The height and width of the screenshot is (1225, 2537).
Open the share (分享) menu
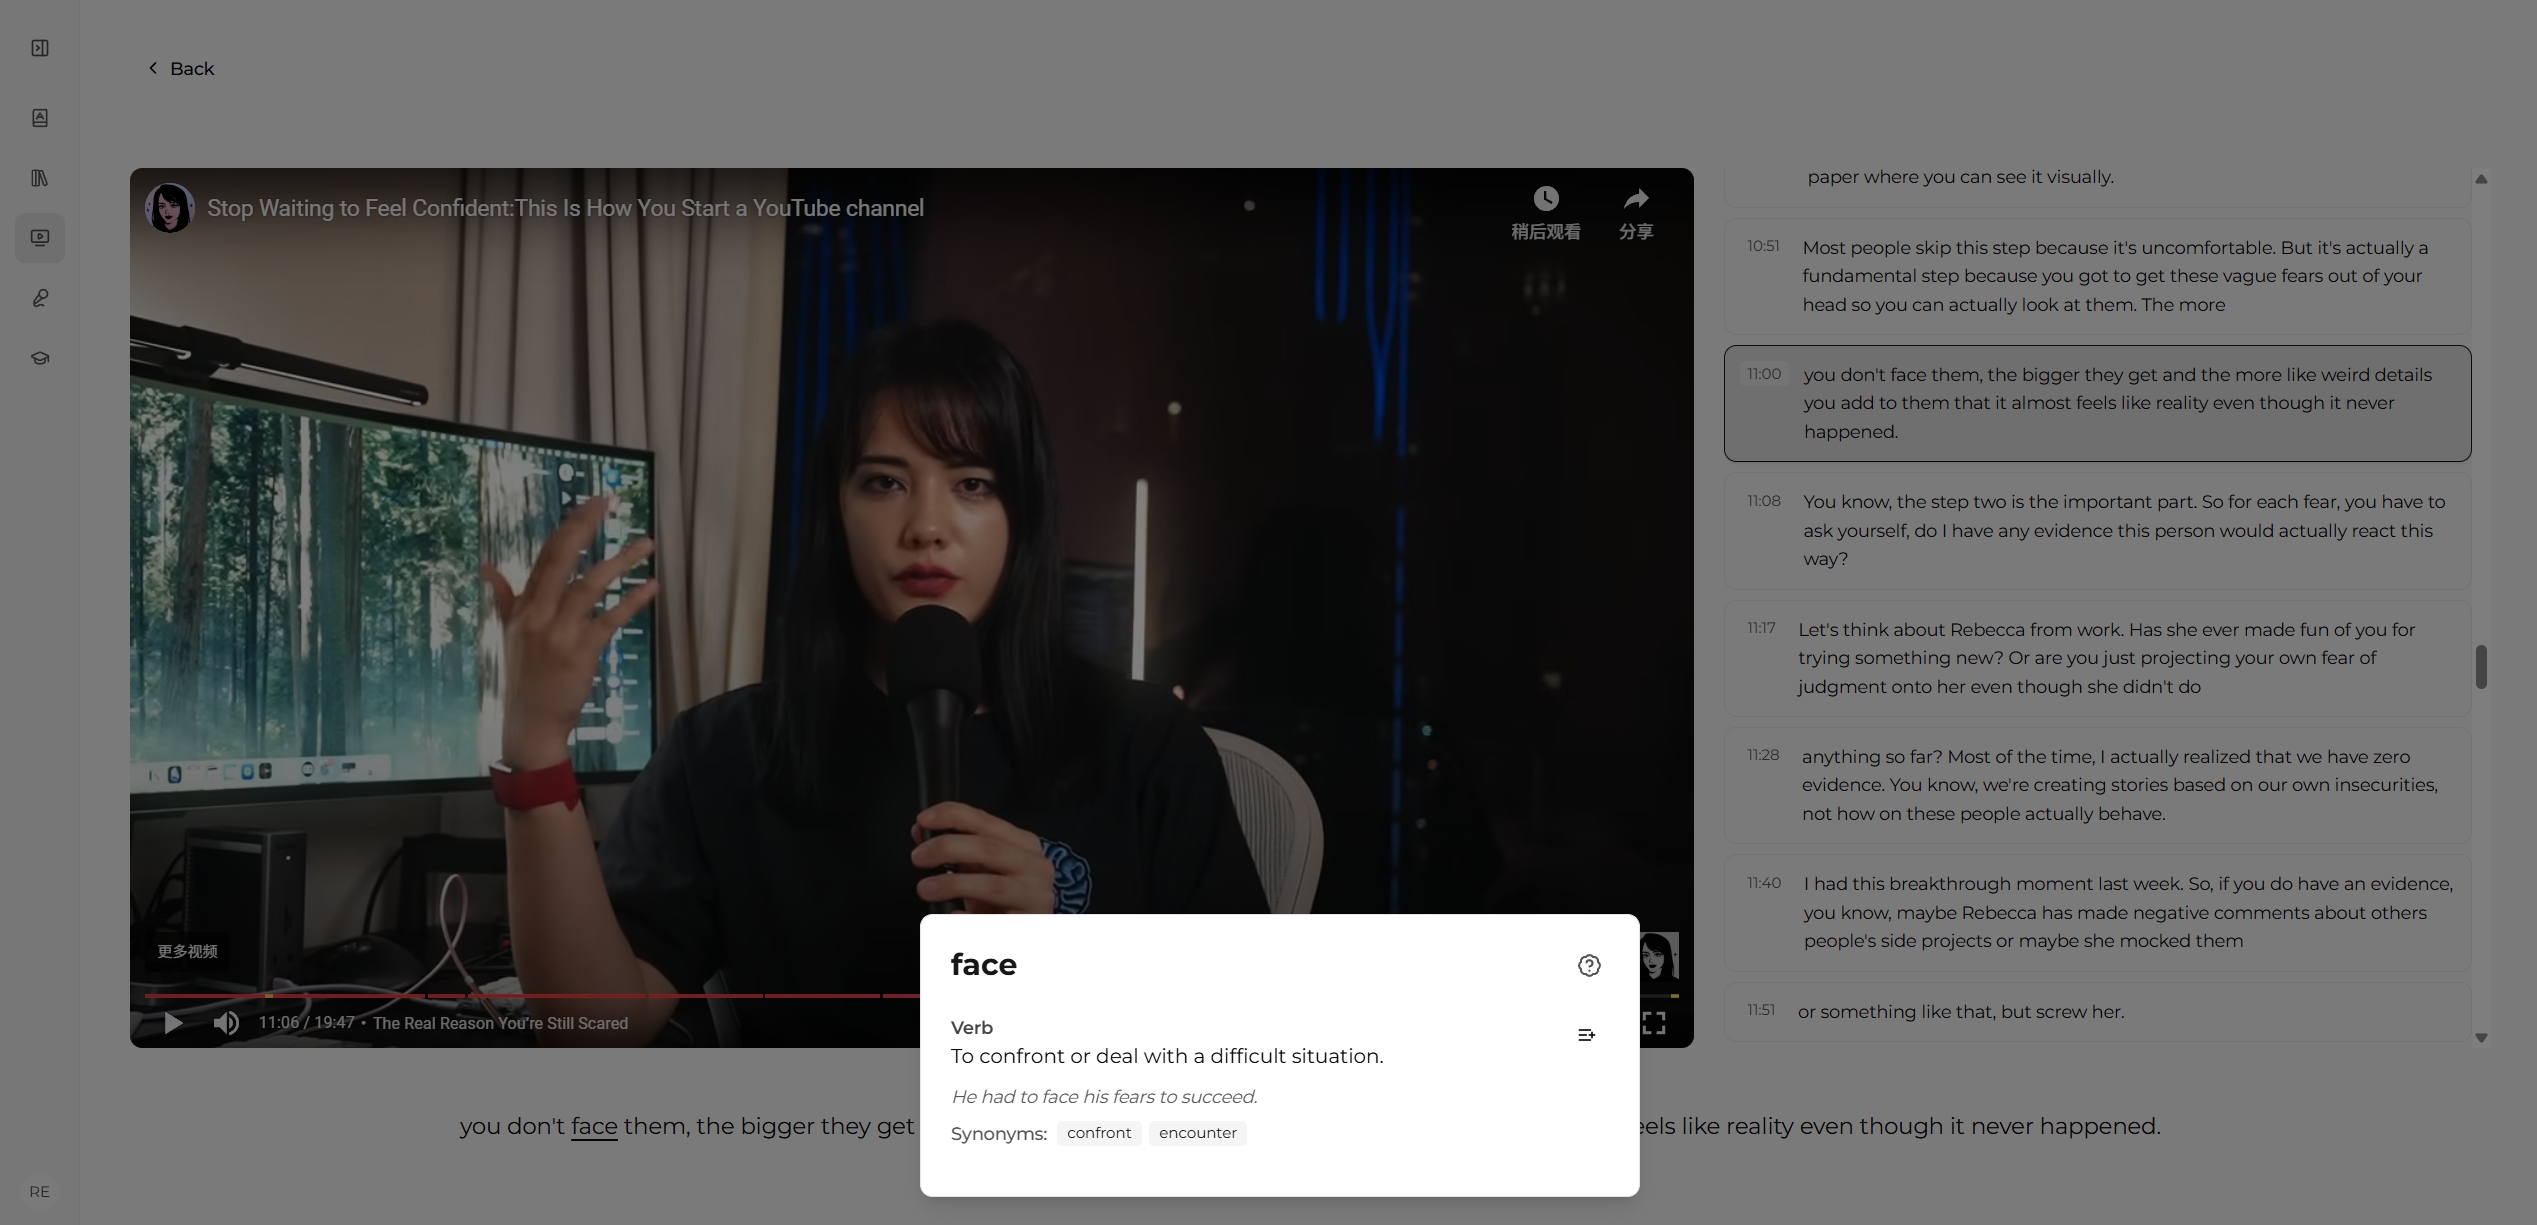[1636, 212]
